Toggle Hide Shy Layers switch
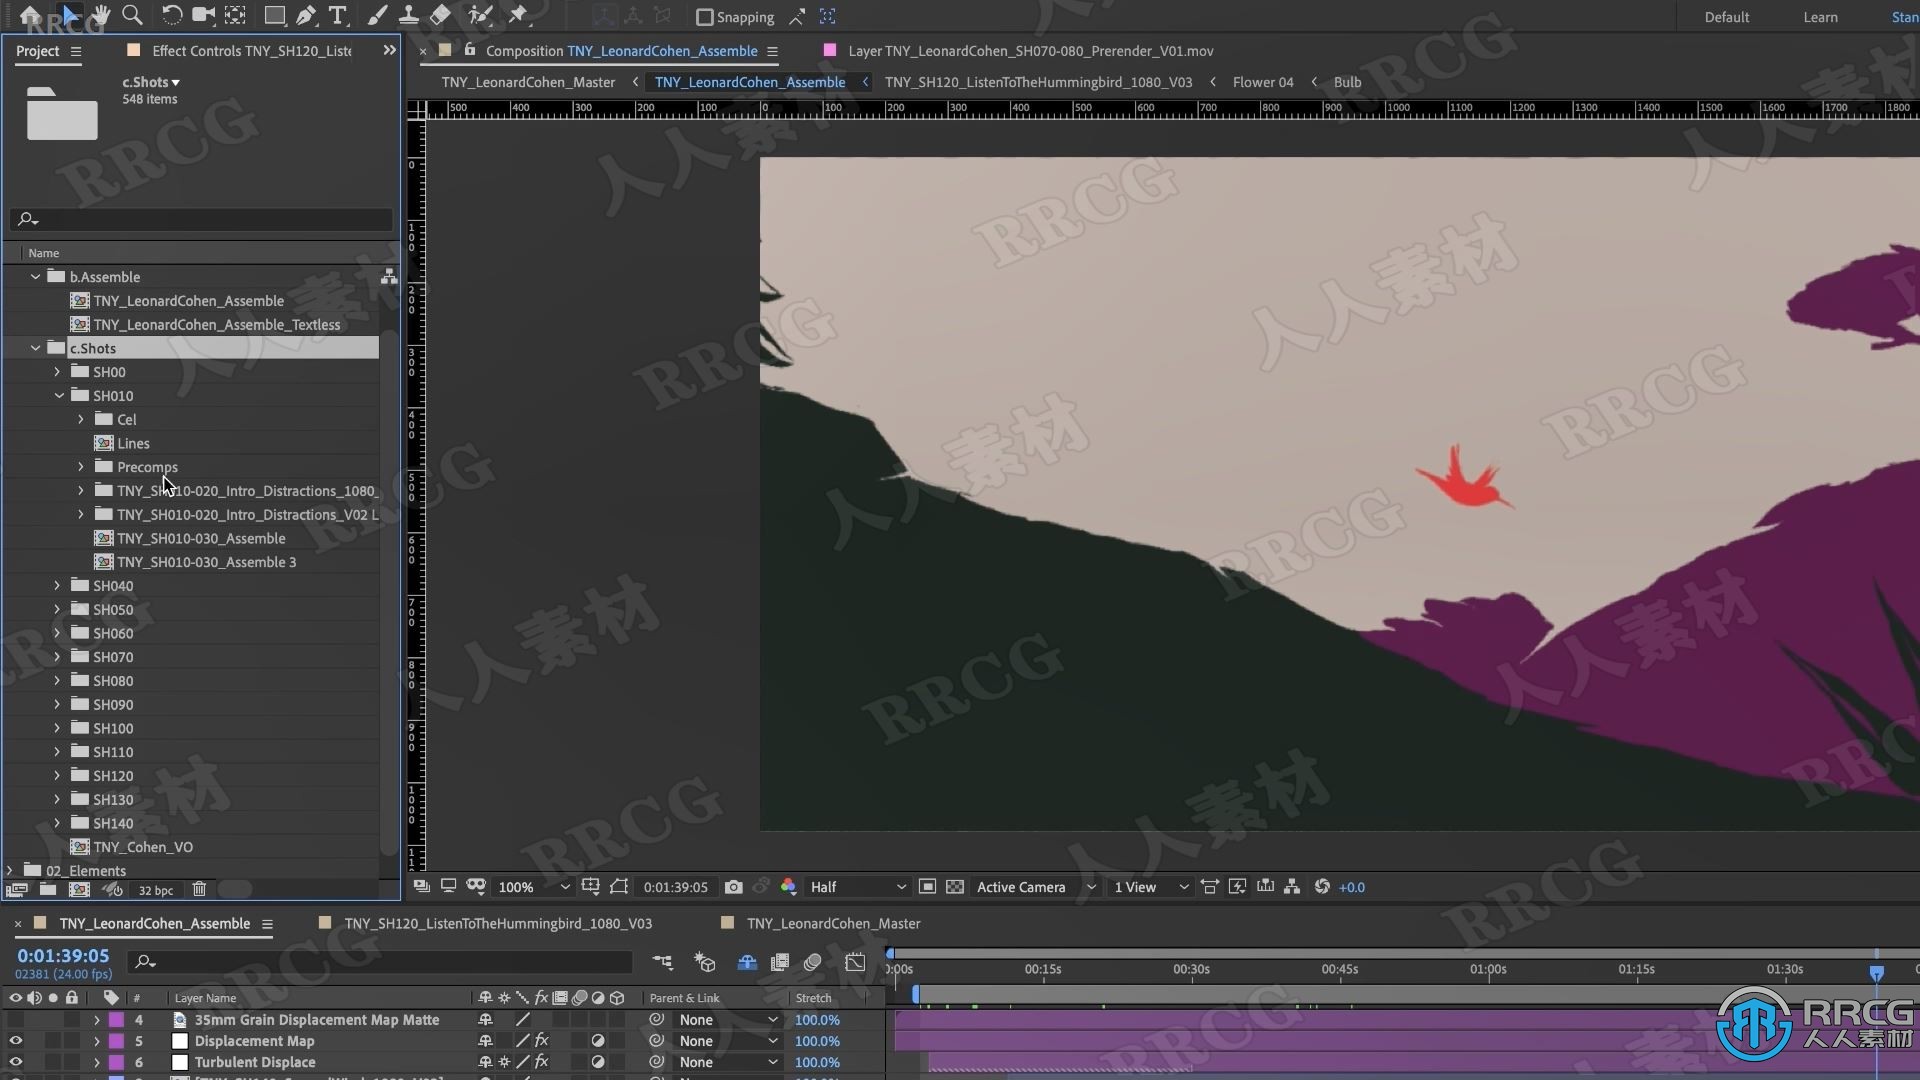This screenshot has height=1080, width=1920. [747, 962]
